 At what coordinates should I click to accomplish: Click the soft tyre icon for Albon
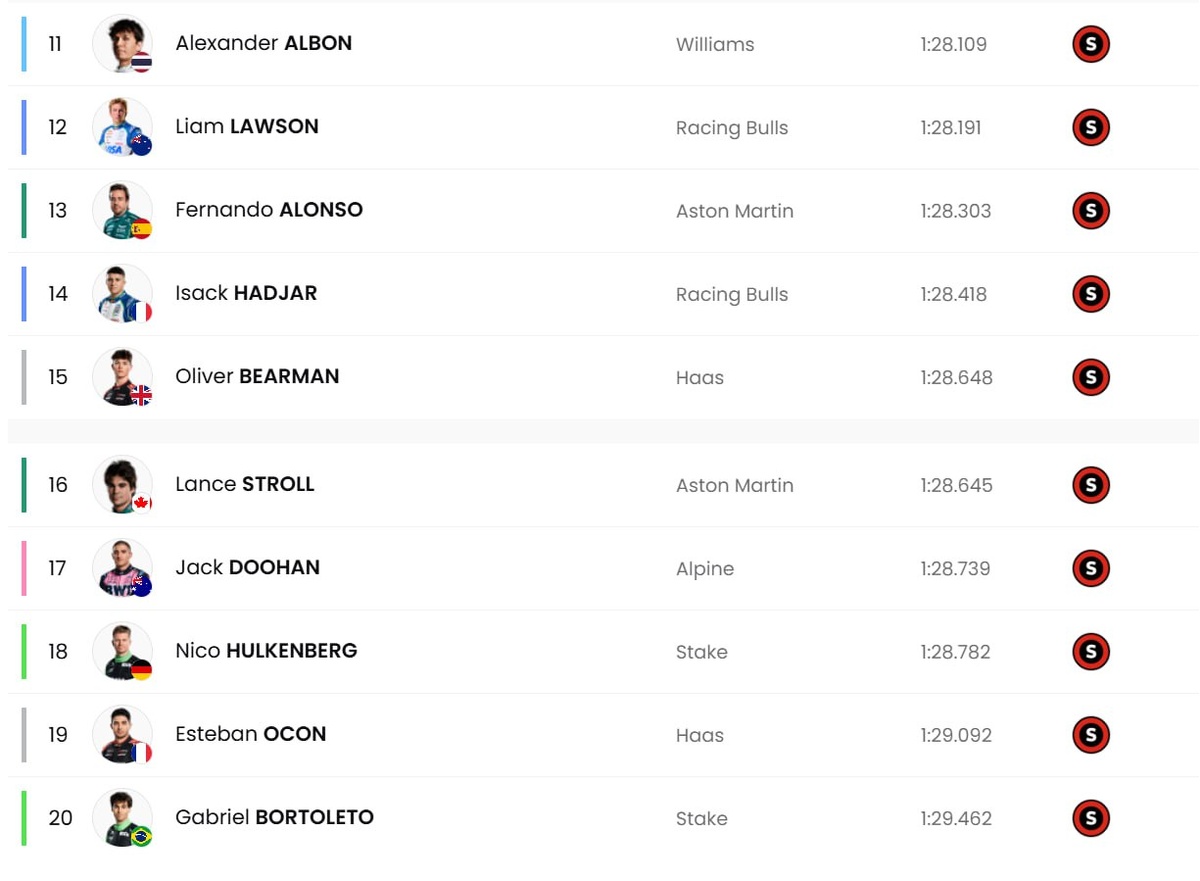[x=1091, y=44]
